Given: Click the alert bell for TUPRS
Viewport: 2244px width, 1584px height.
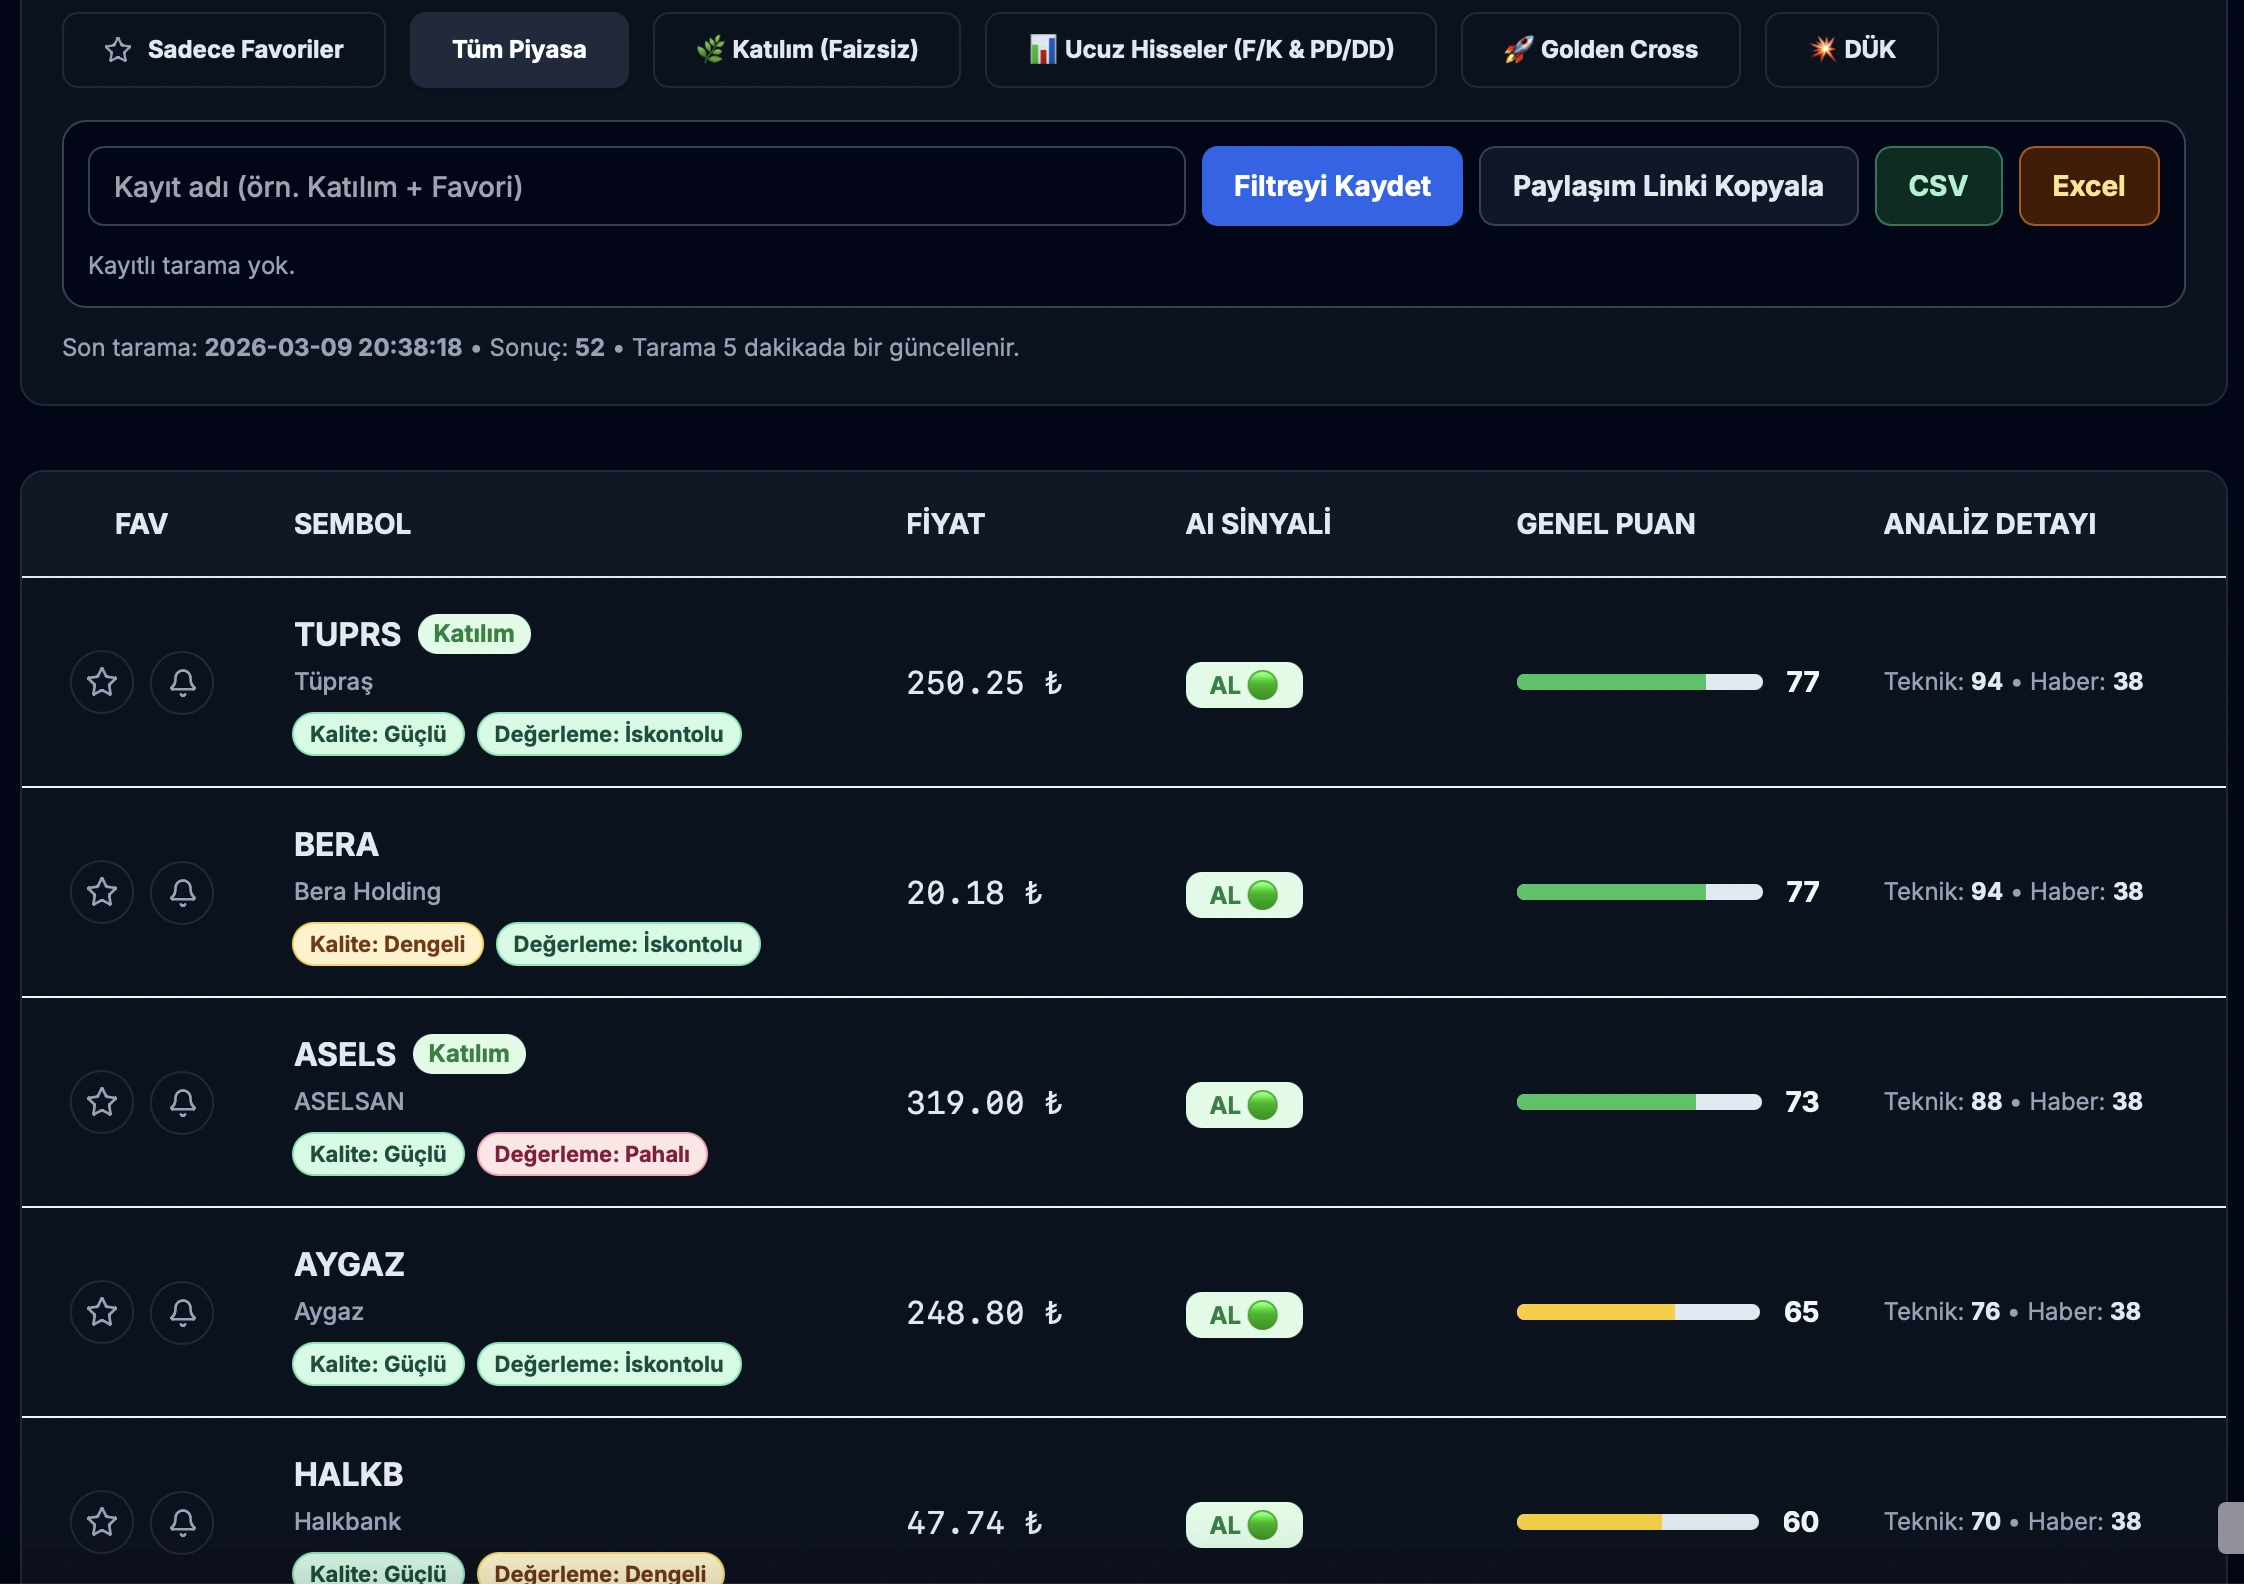Looking at the screenshot, I should (182, 682).
